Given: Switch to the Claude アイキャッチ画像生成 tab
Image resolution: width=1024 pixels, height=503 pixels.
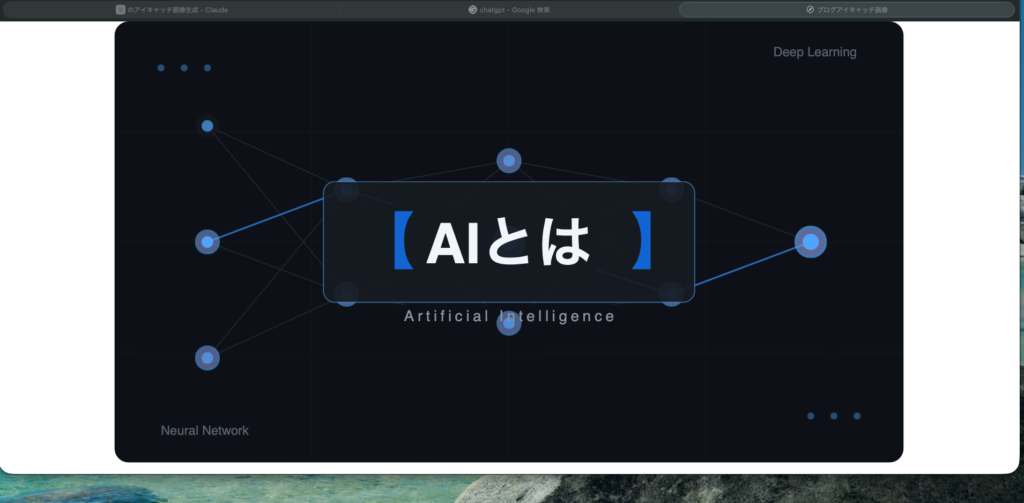Looking at the screenshot, I should tap(172, 10).
